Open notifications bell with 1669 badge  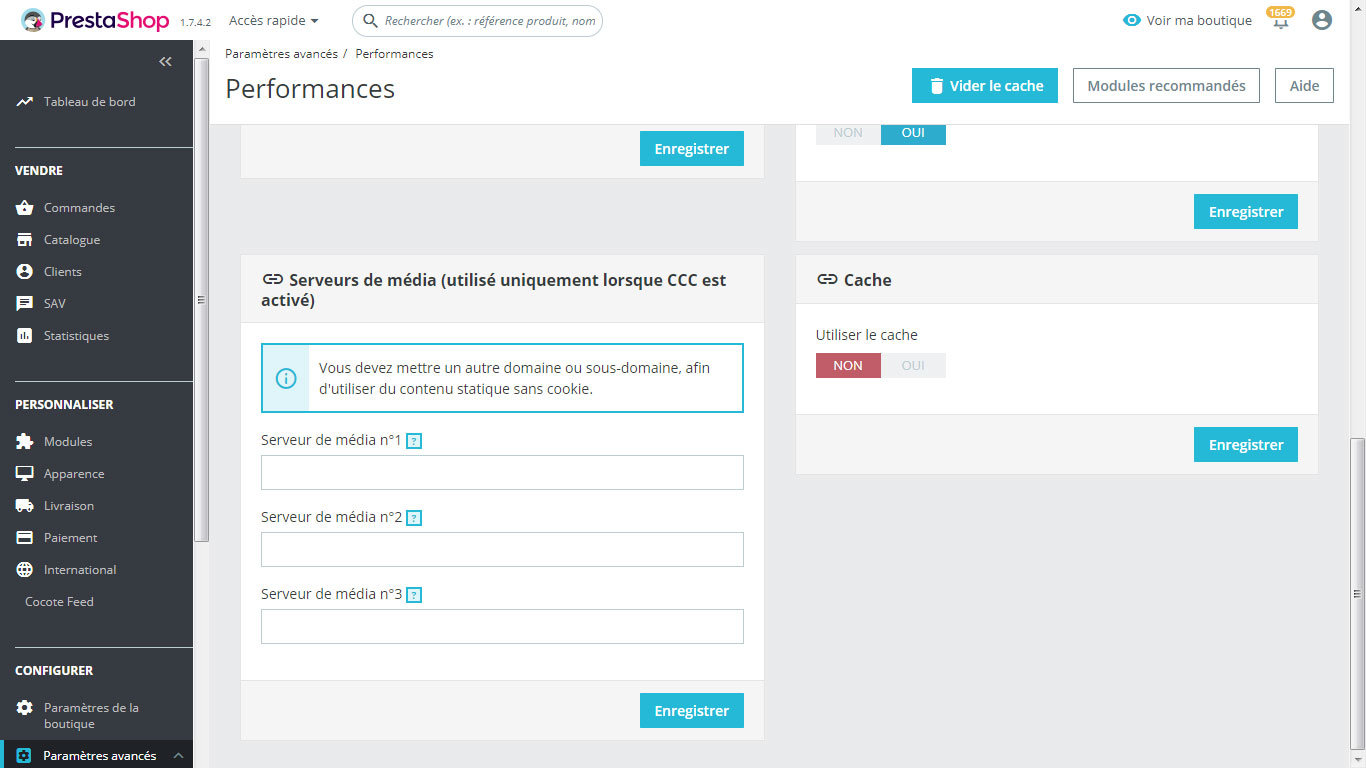1280,19
